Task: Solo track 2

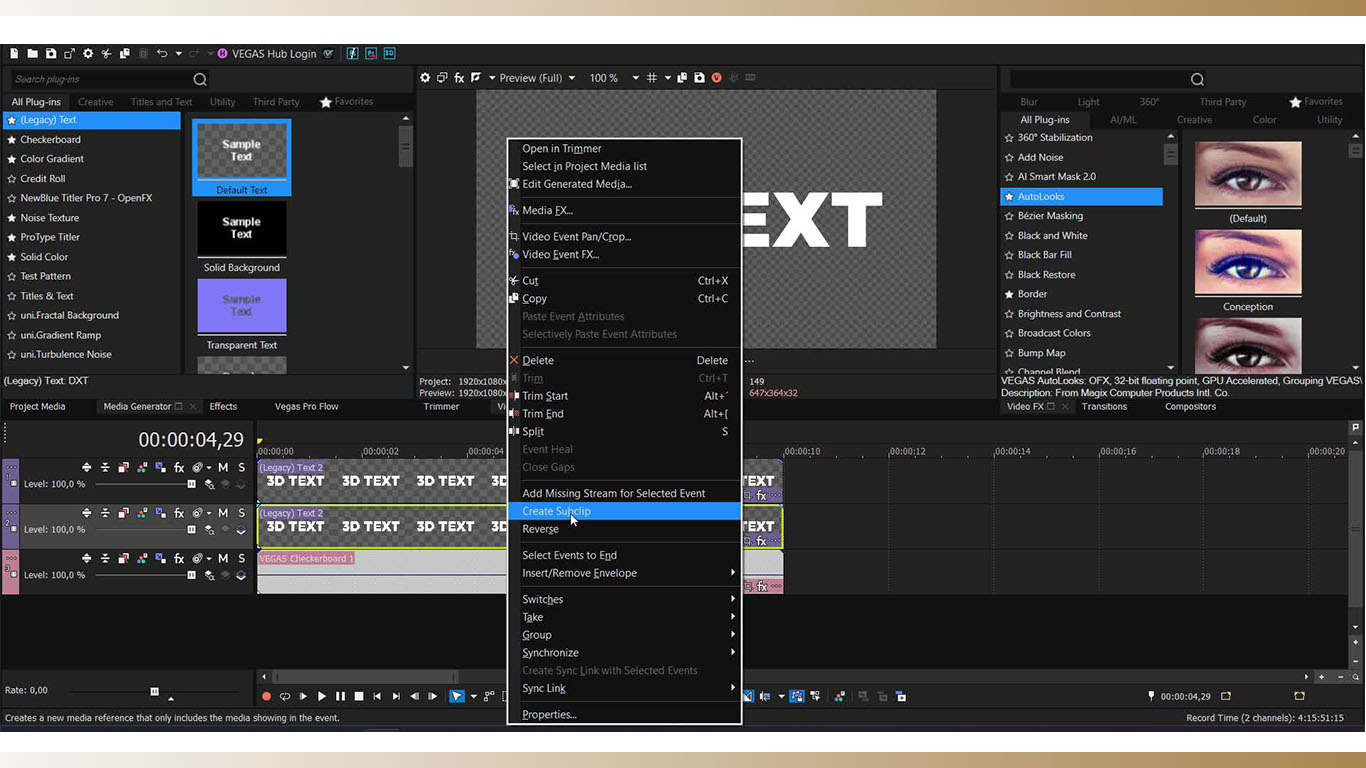Action: (242, 513)
